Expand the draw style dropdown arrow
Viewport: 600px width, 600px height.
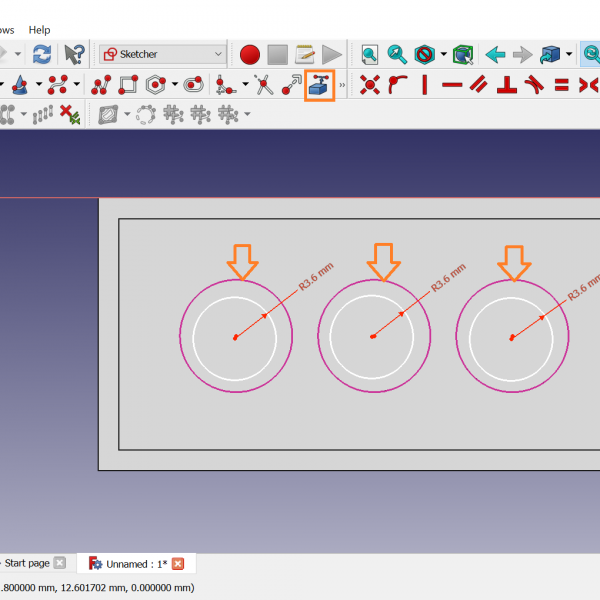coord(444,54)
